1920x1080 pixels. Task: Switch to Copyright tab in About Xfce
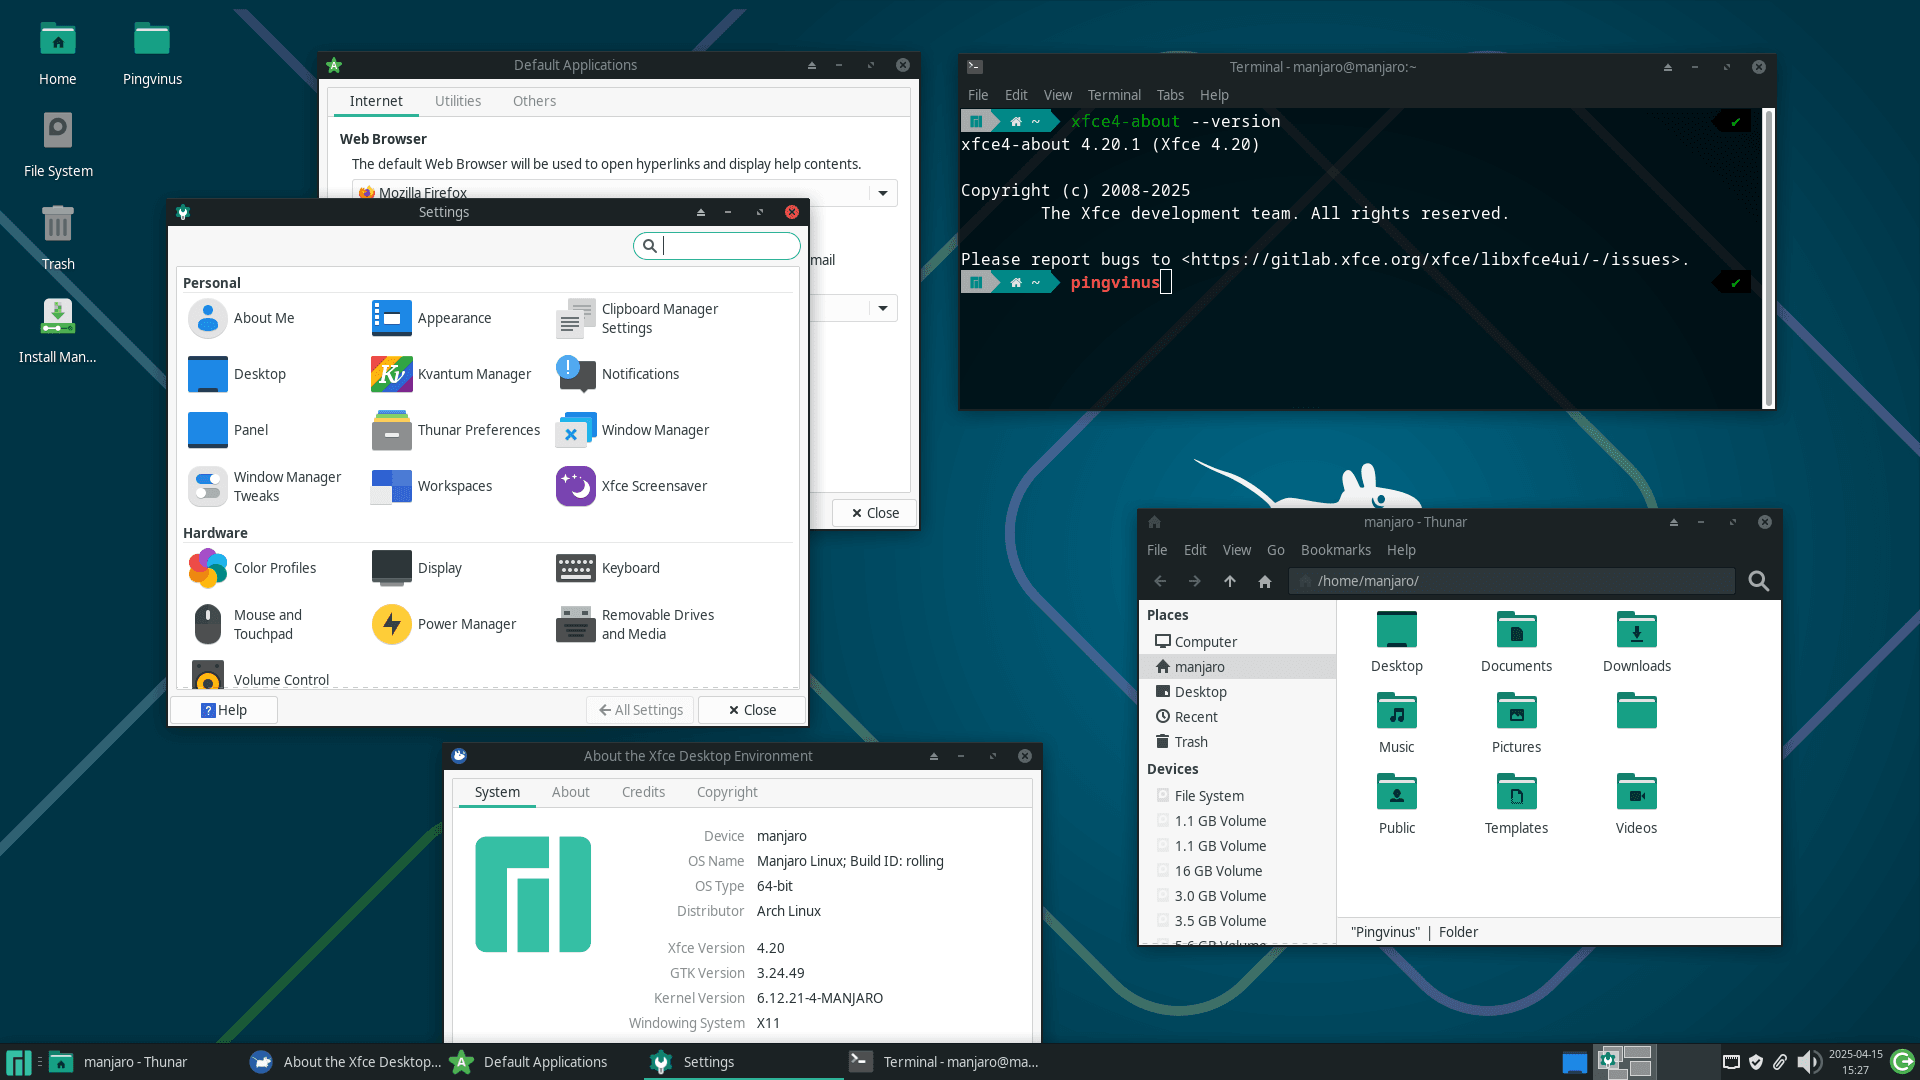click(727, 792)
